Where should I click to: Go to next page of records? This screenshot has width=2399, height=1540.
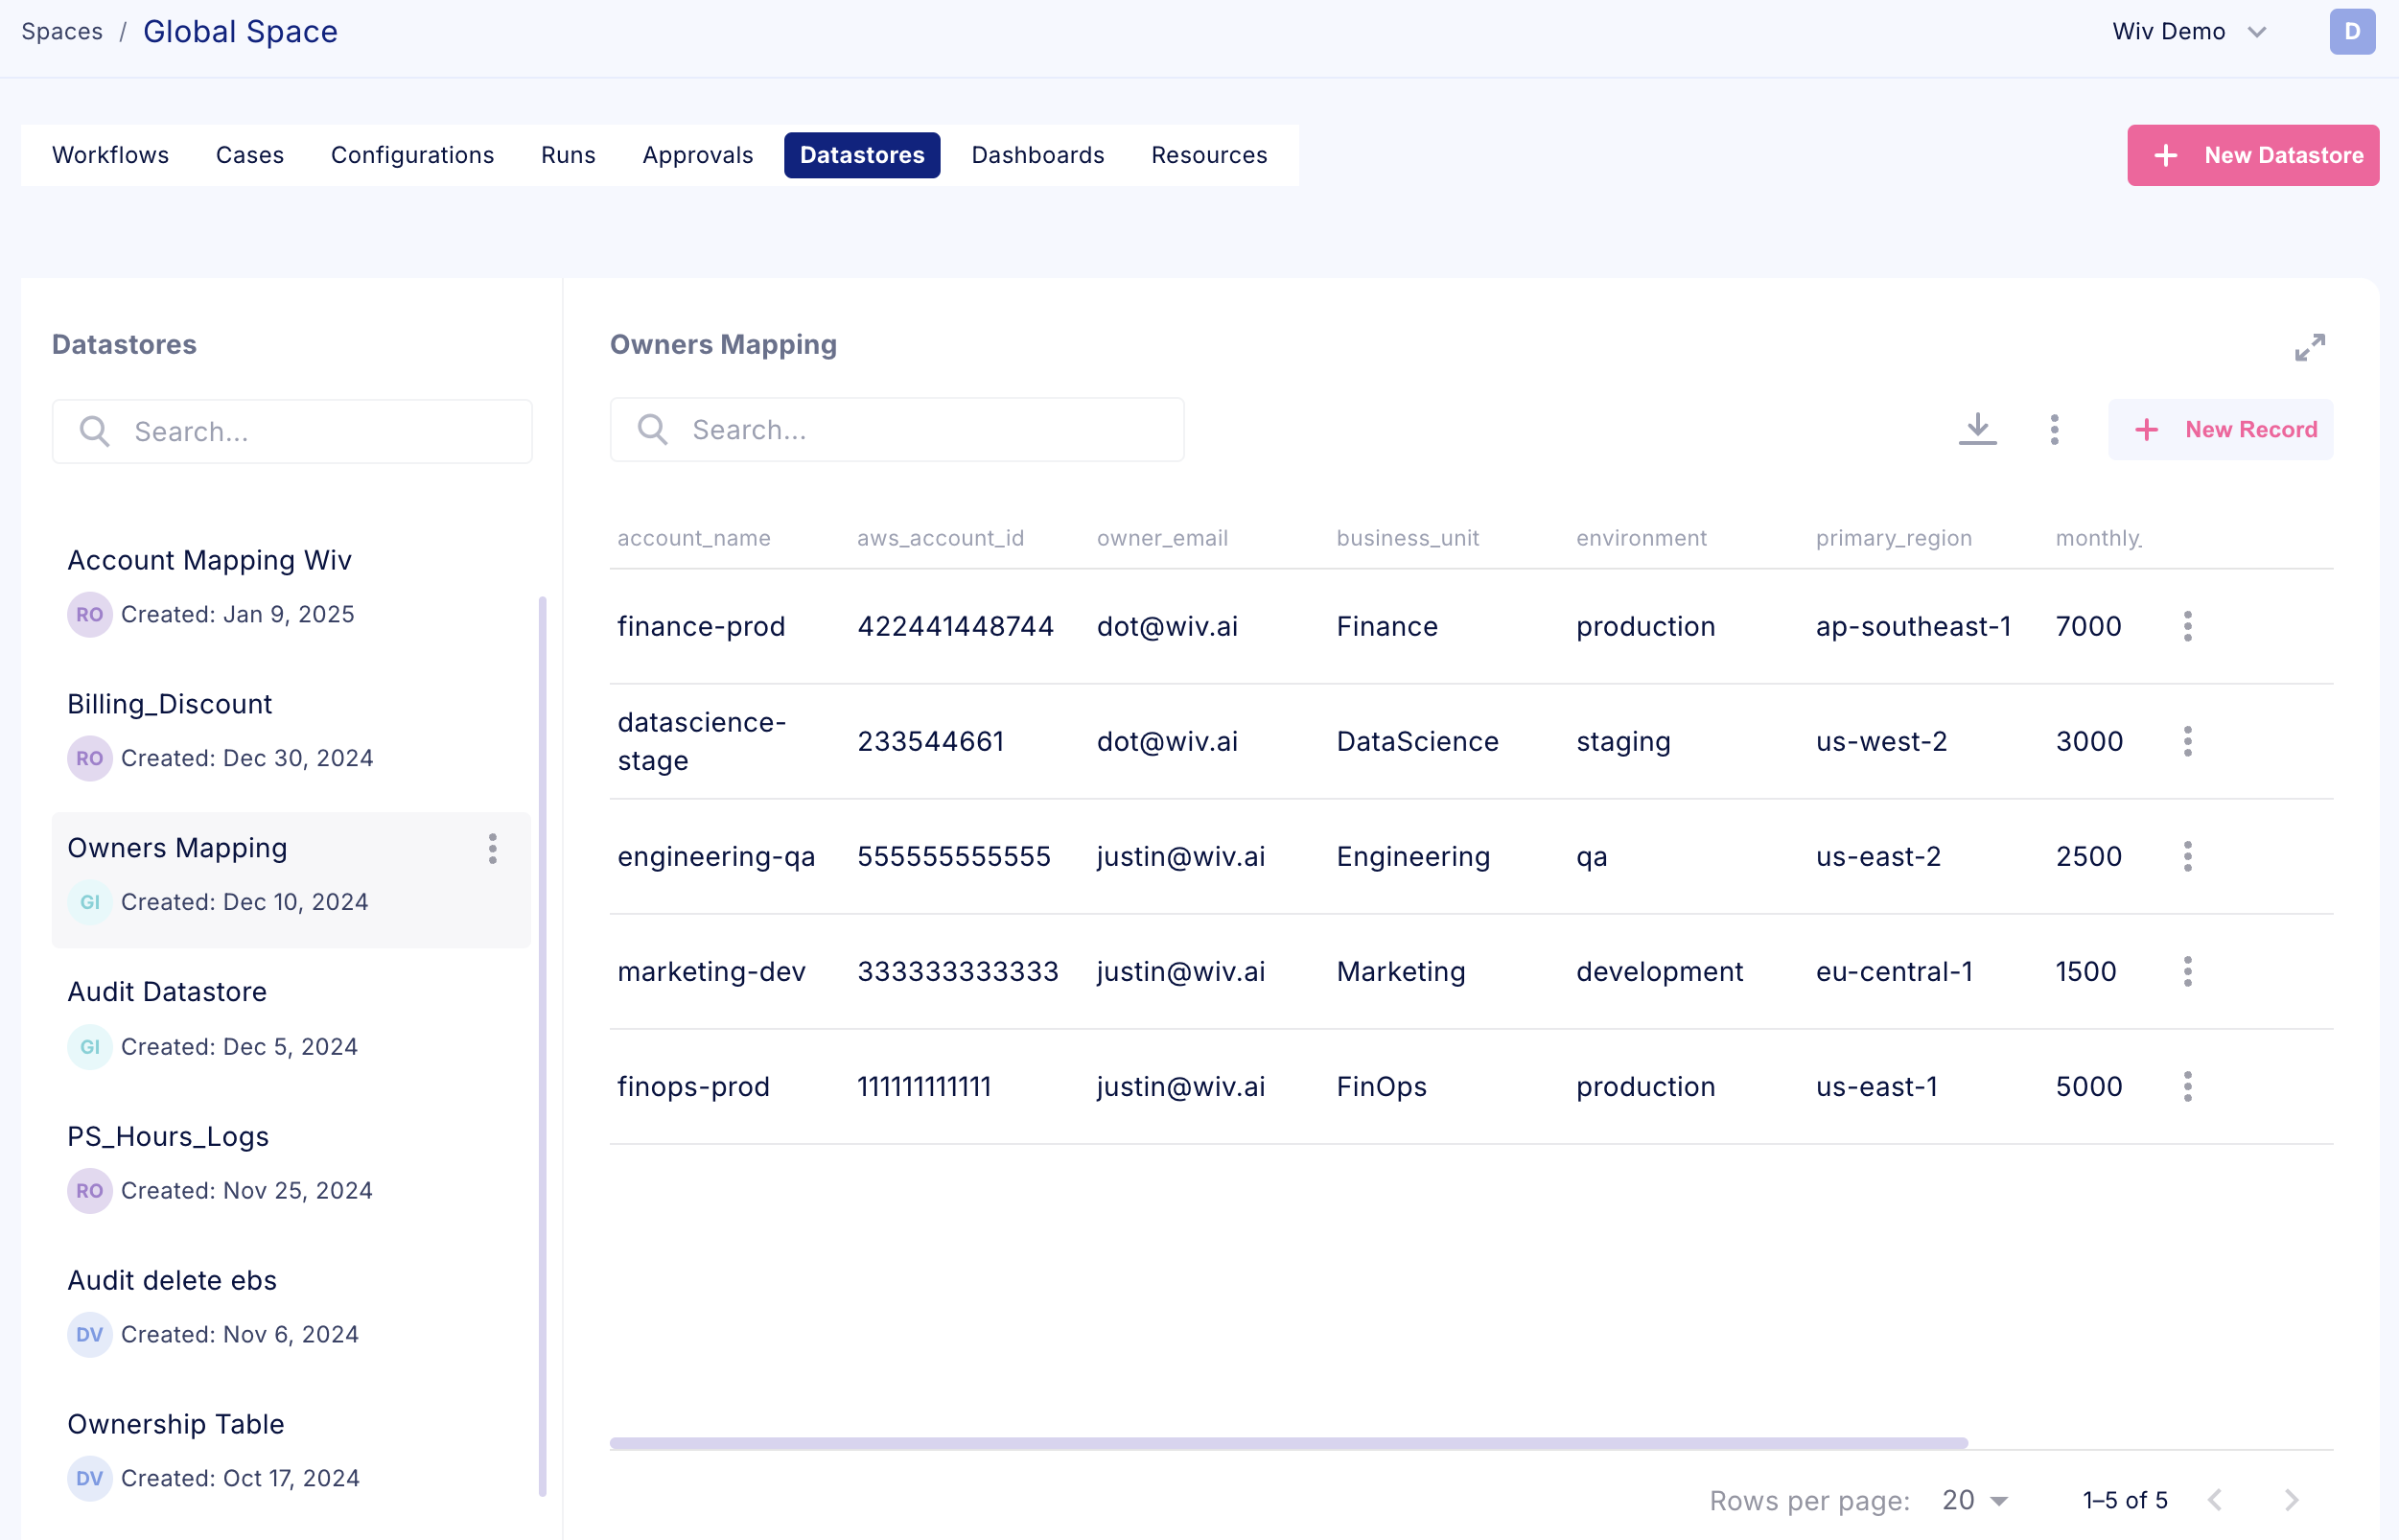pos(2291,1500)
